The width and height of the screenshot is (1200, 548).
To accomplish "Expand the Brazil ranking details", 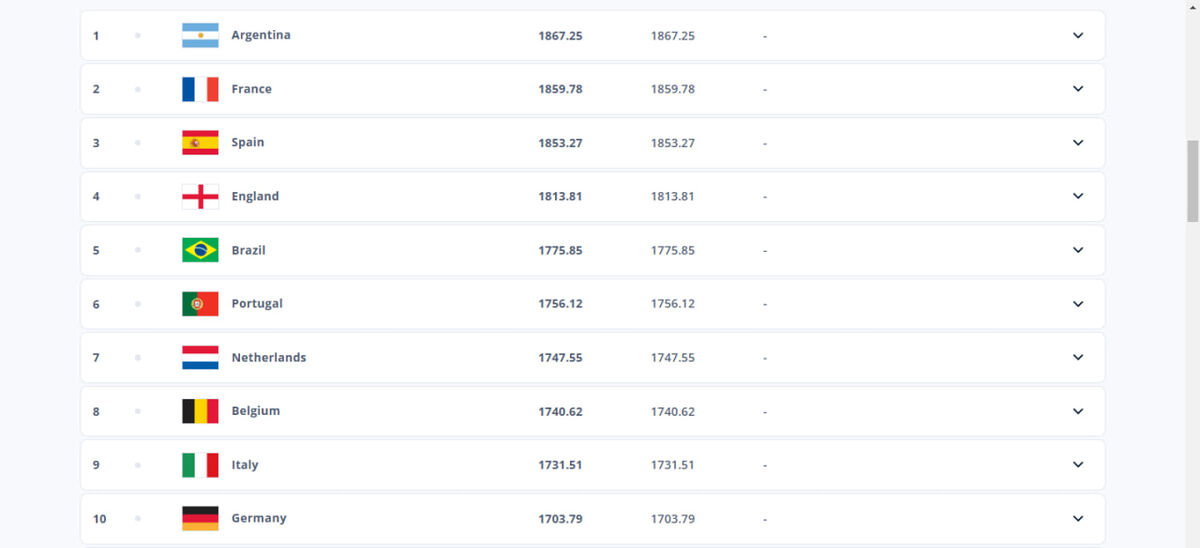I will coord(1078,250).
